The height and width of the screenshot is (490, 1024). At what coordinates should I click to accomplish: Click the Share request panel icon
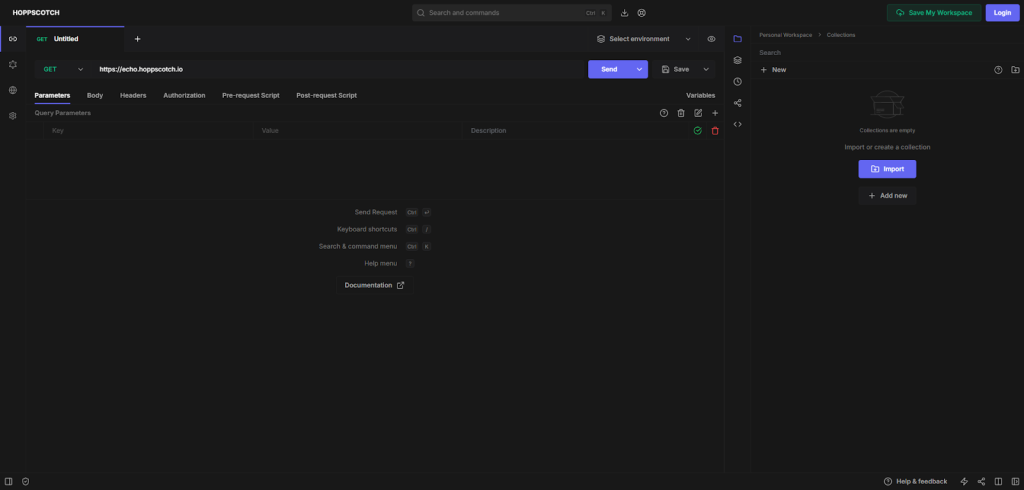click(x=737, y=103)
